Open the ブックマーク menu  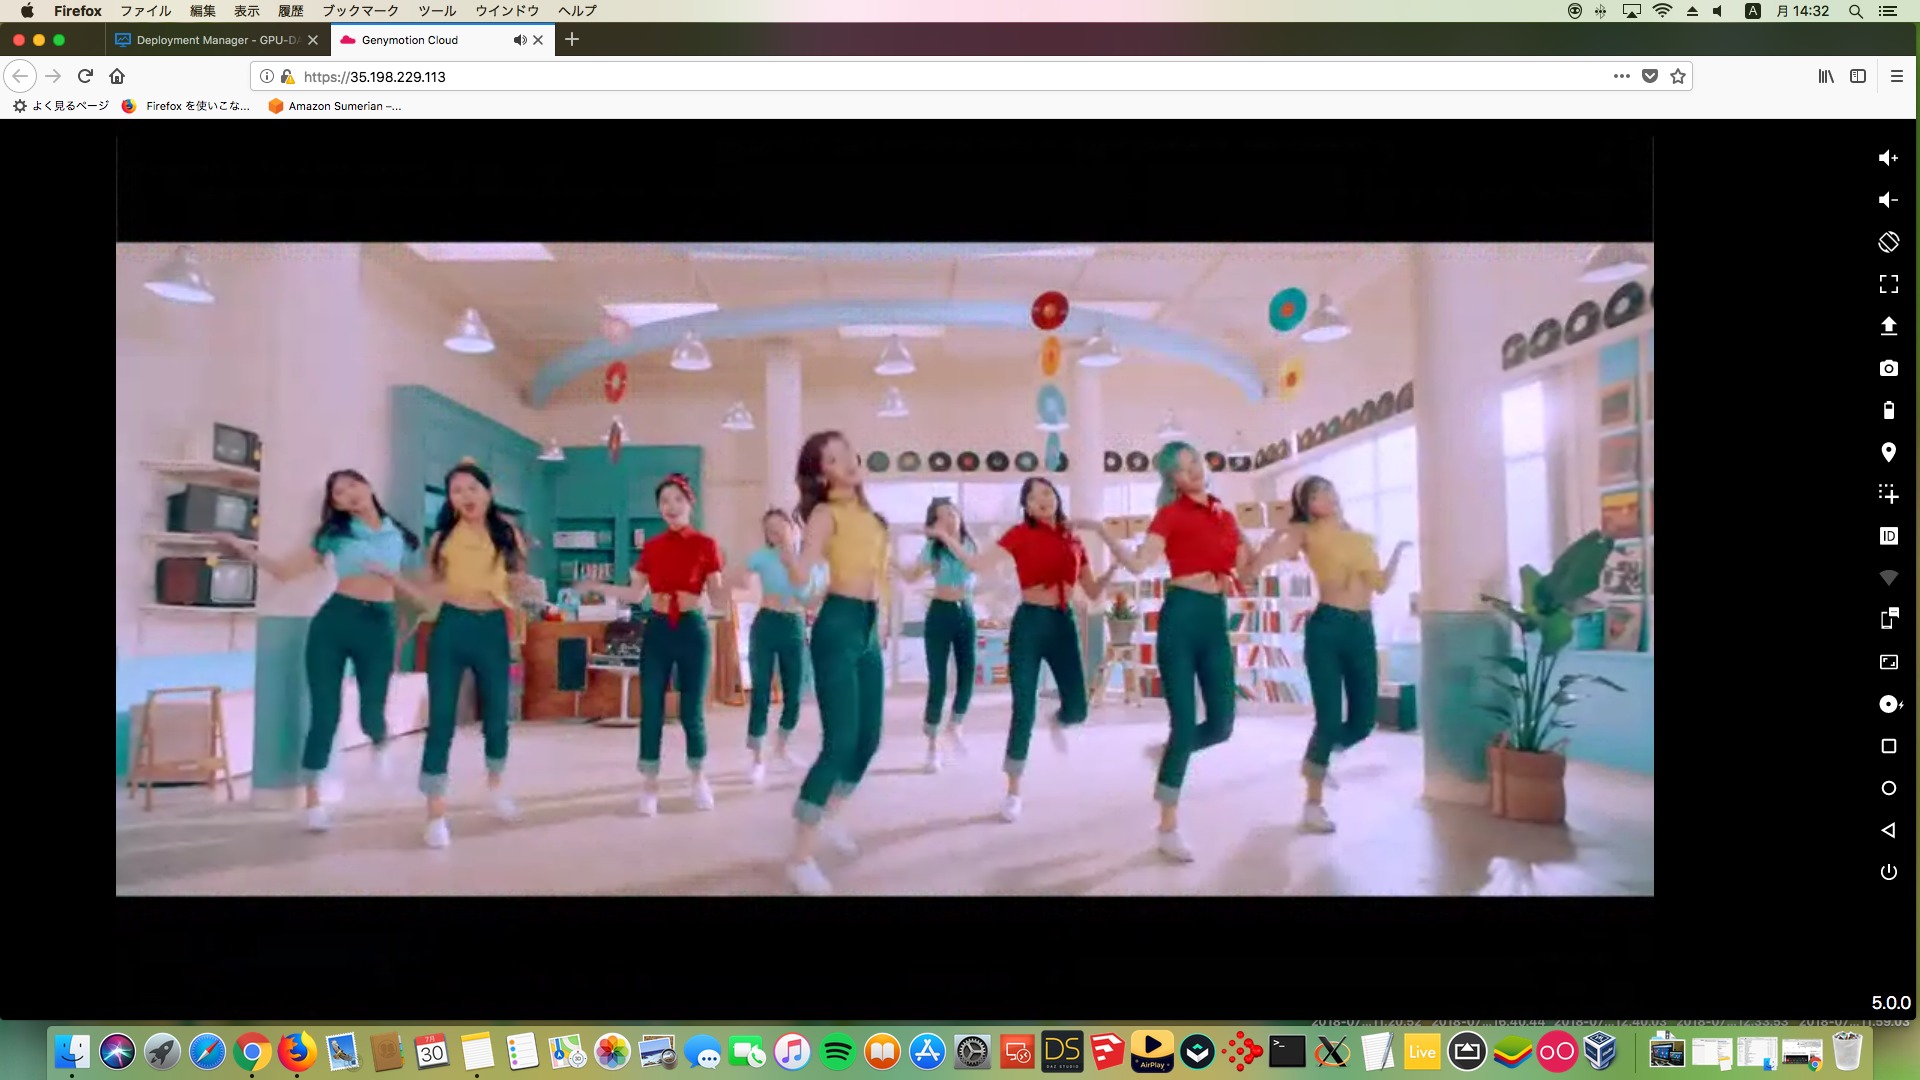[x=360, y=11]
